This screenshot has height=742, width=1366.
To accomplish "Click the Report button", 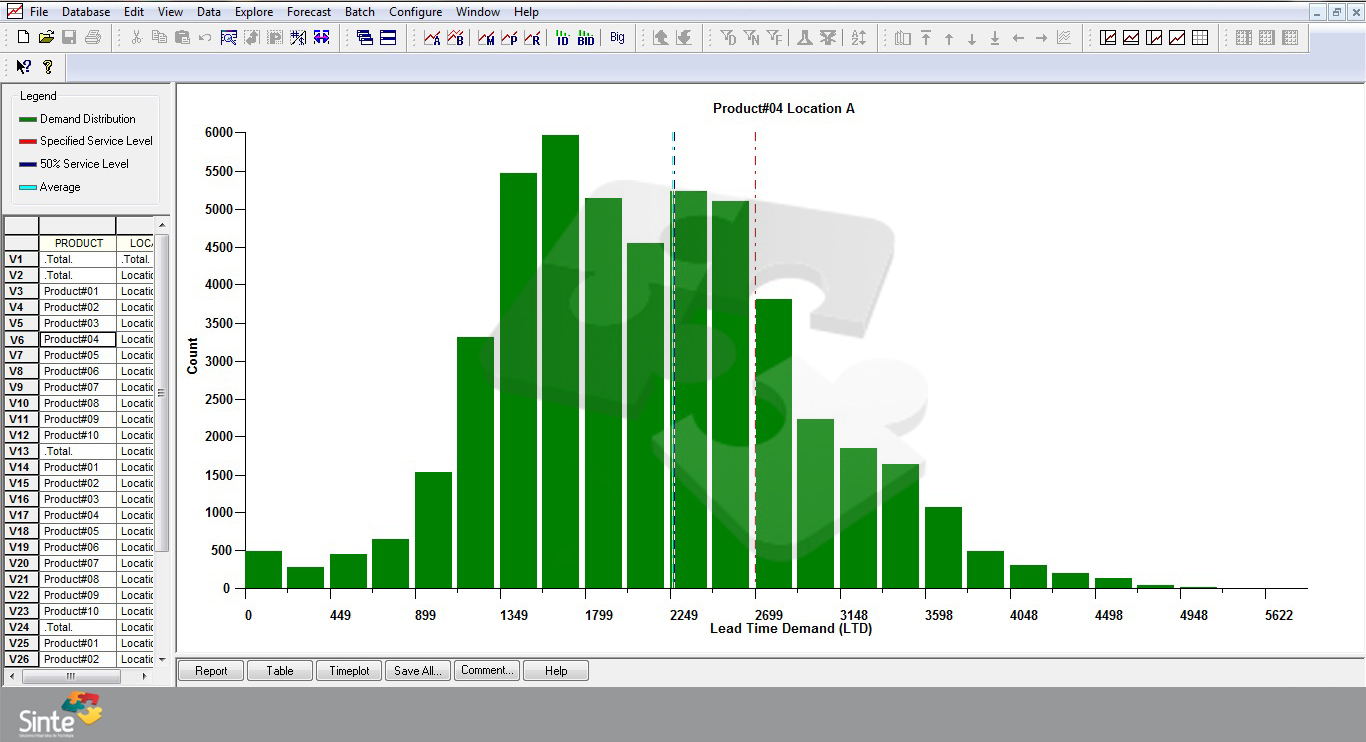I will pos(211,671).
